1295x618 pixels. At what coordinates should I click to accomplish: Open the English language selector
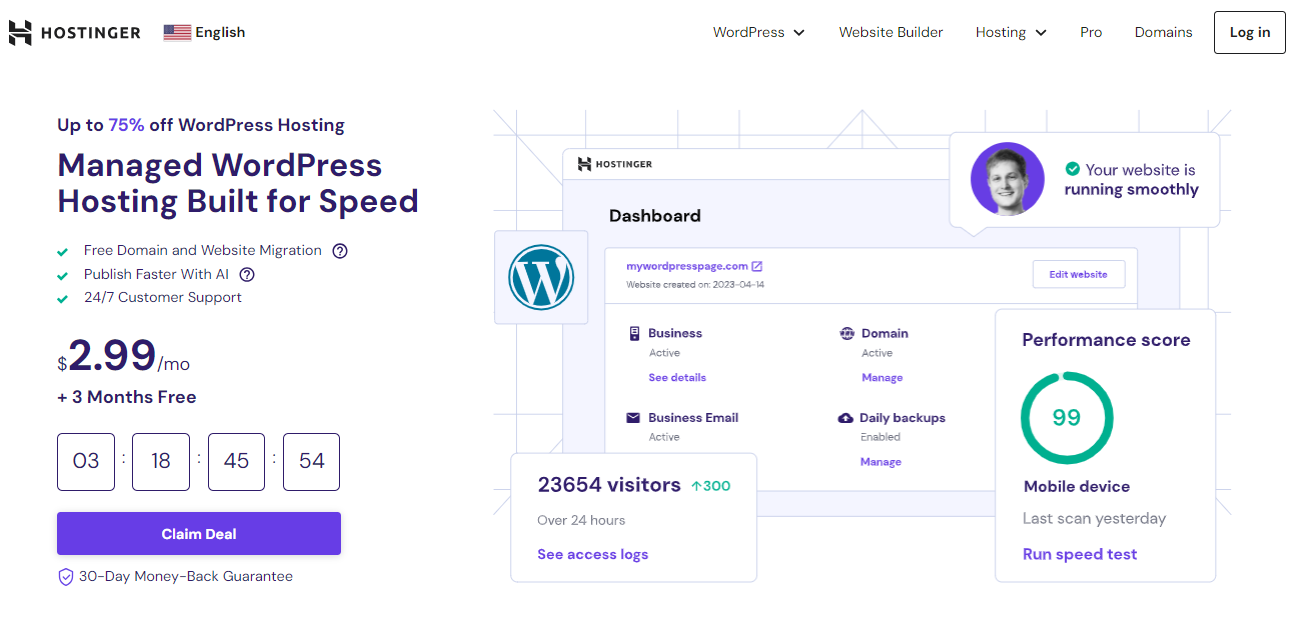click(204, 31)
